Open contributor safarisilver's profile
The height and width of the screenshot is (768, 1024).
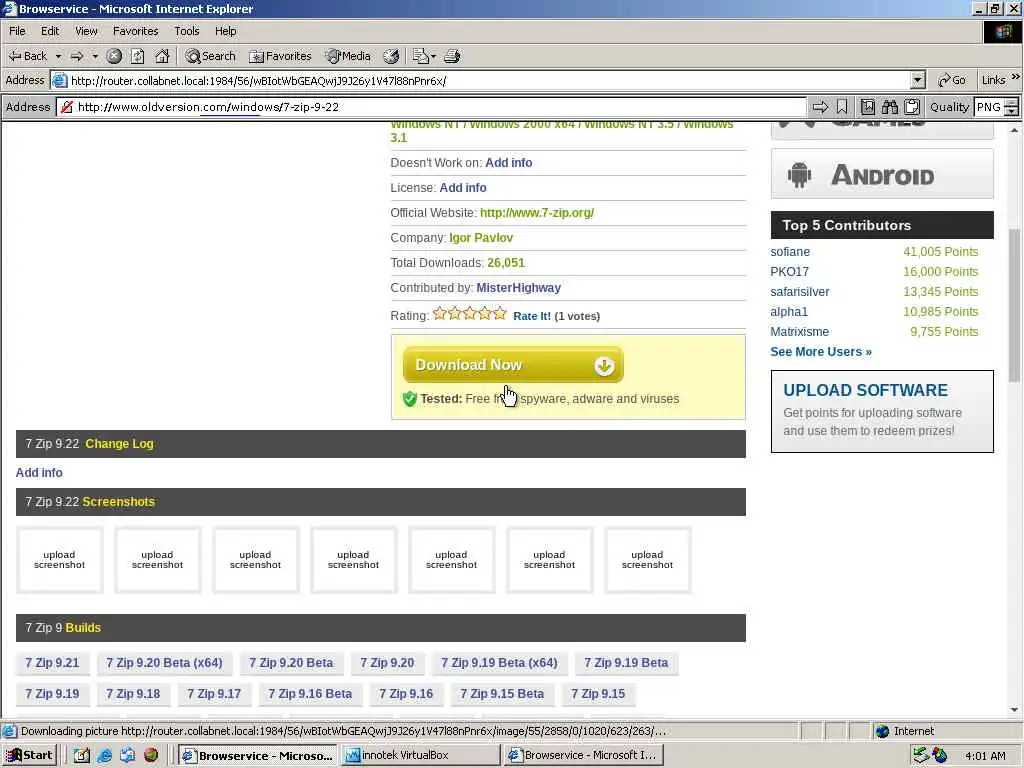[x=799, y=291]
